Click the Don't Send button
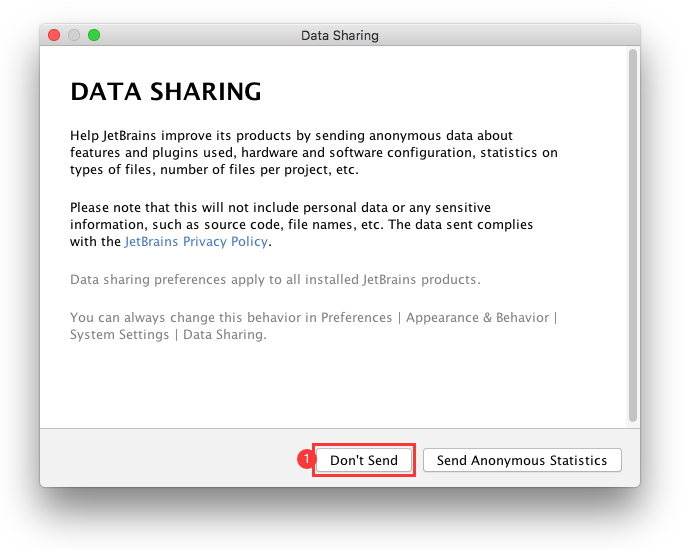This screenshot has width=683, height=549. click(x=364, y=461)
